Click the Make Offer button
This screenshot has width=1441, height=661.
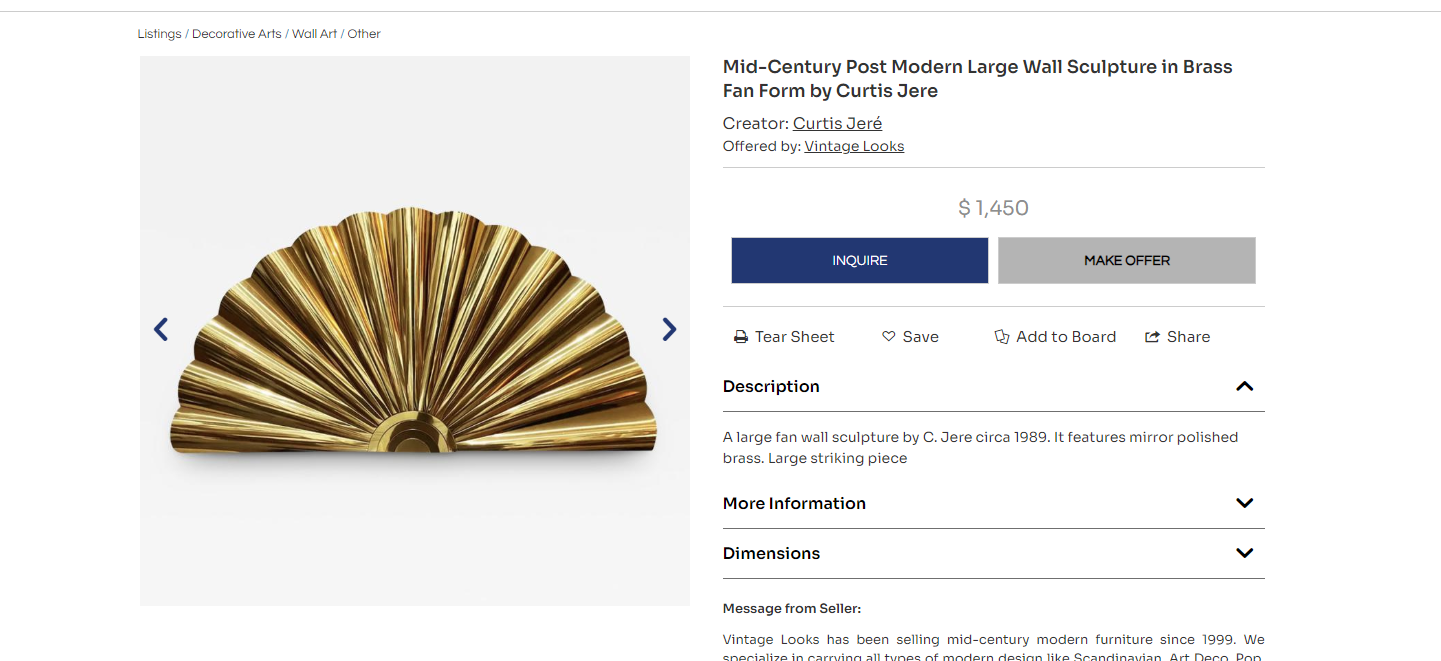coord(1126,260)
